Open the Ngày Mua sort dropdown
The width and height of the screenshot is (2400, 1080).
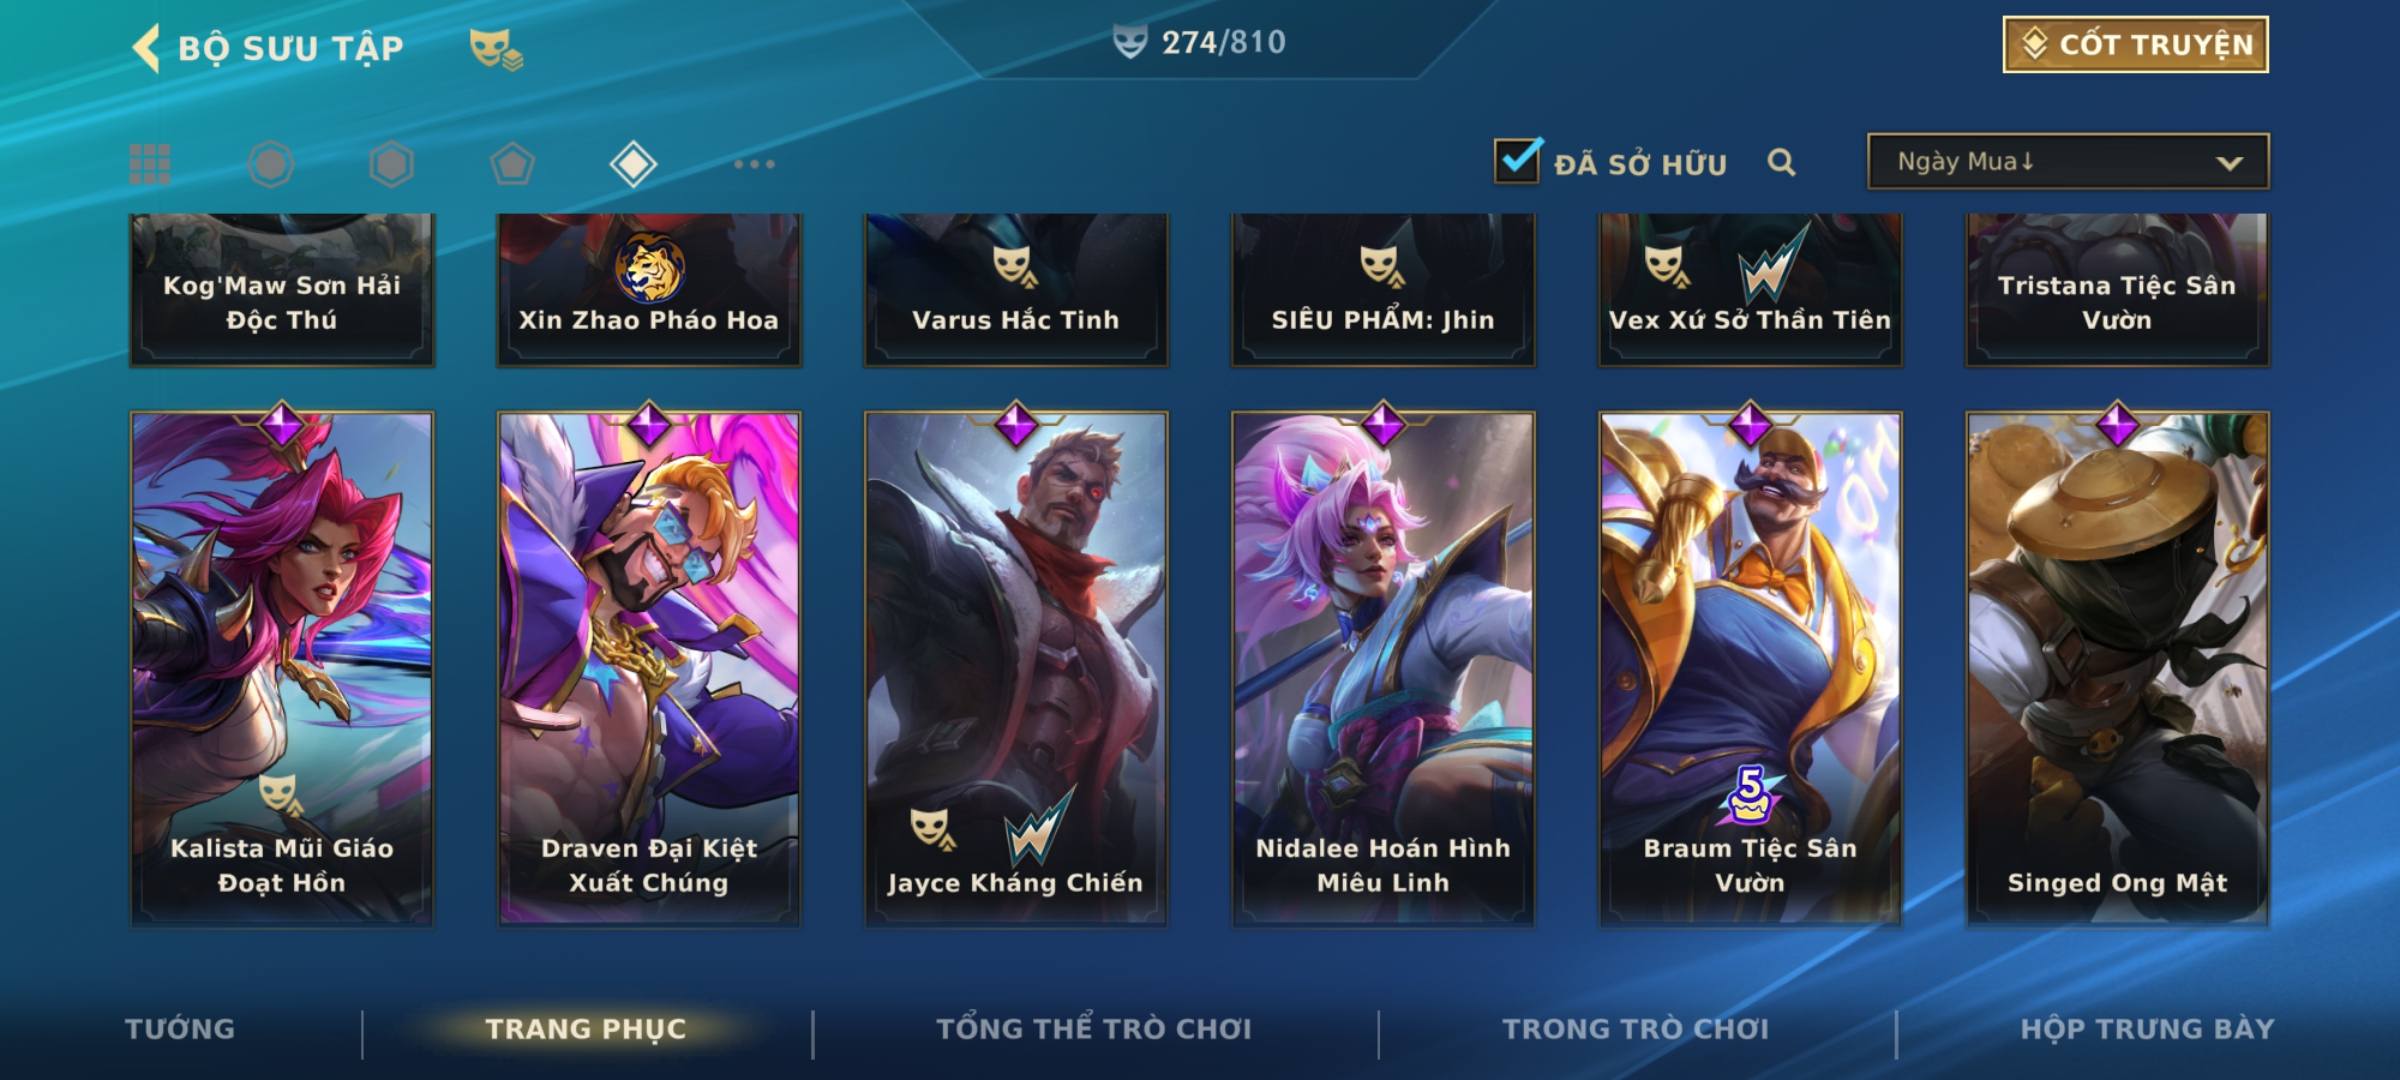2068,161
